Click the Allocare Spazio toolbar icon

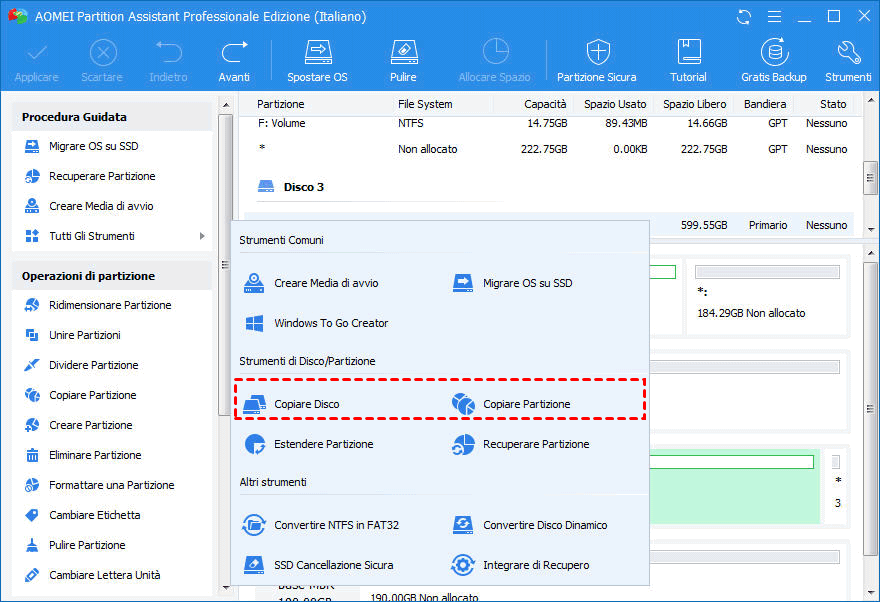[x=494, y=62]
